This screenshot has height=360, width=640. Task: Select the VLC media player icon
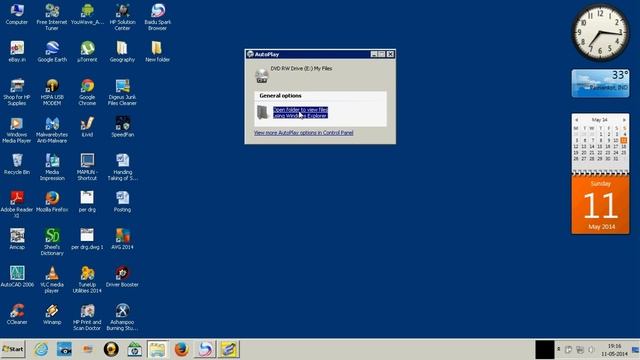pyautogui.click(x=52, y=279)
